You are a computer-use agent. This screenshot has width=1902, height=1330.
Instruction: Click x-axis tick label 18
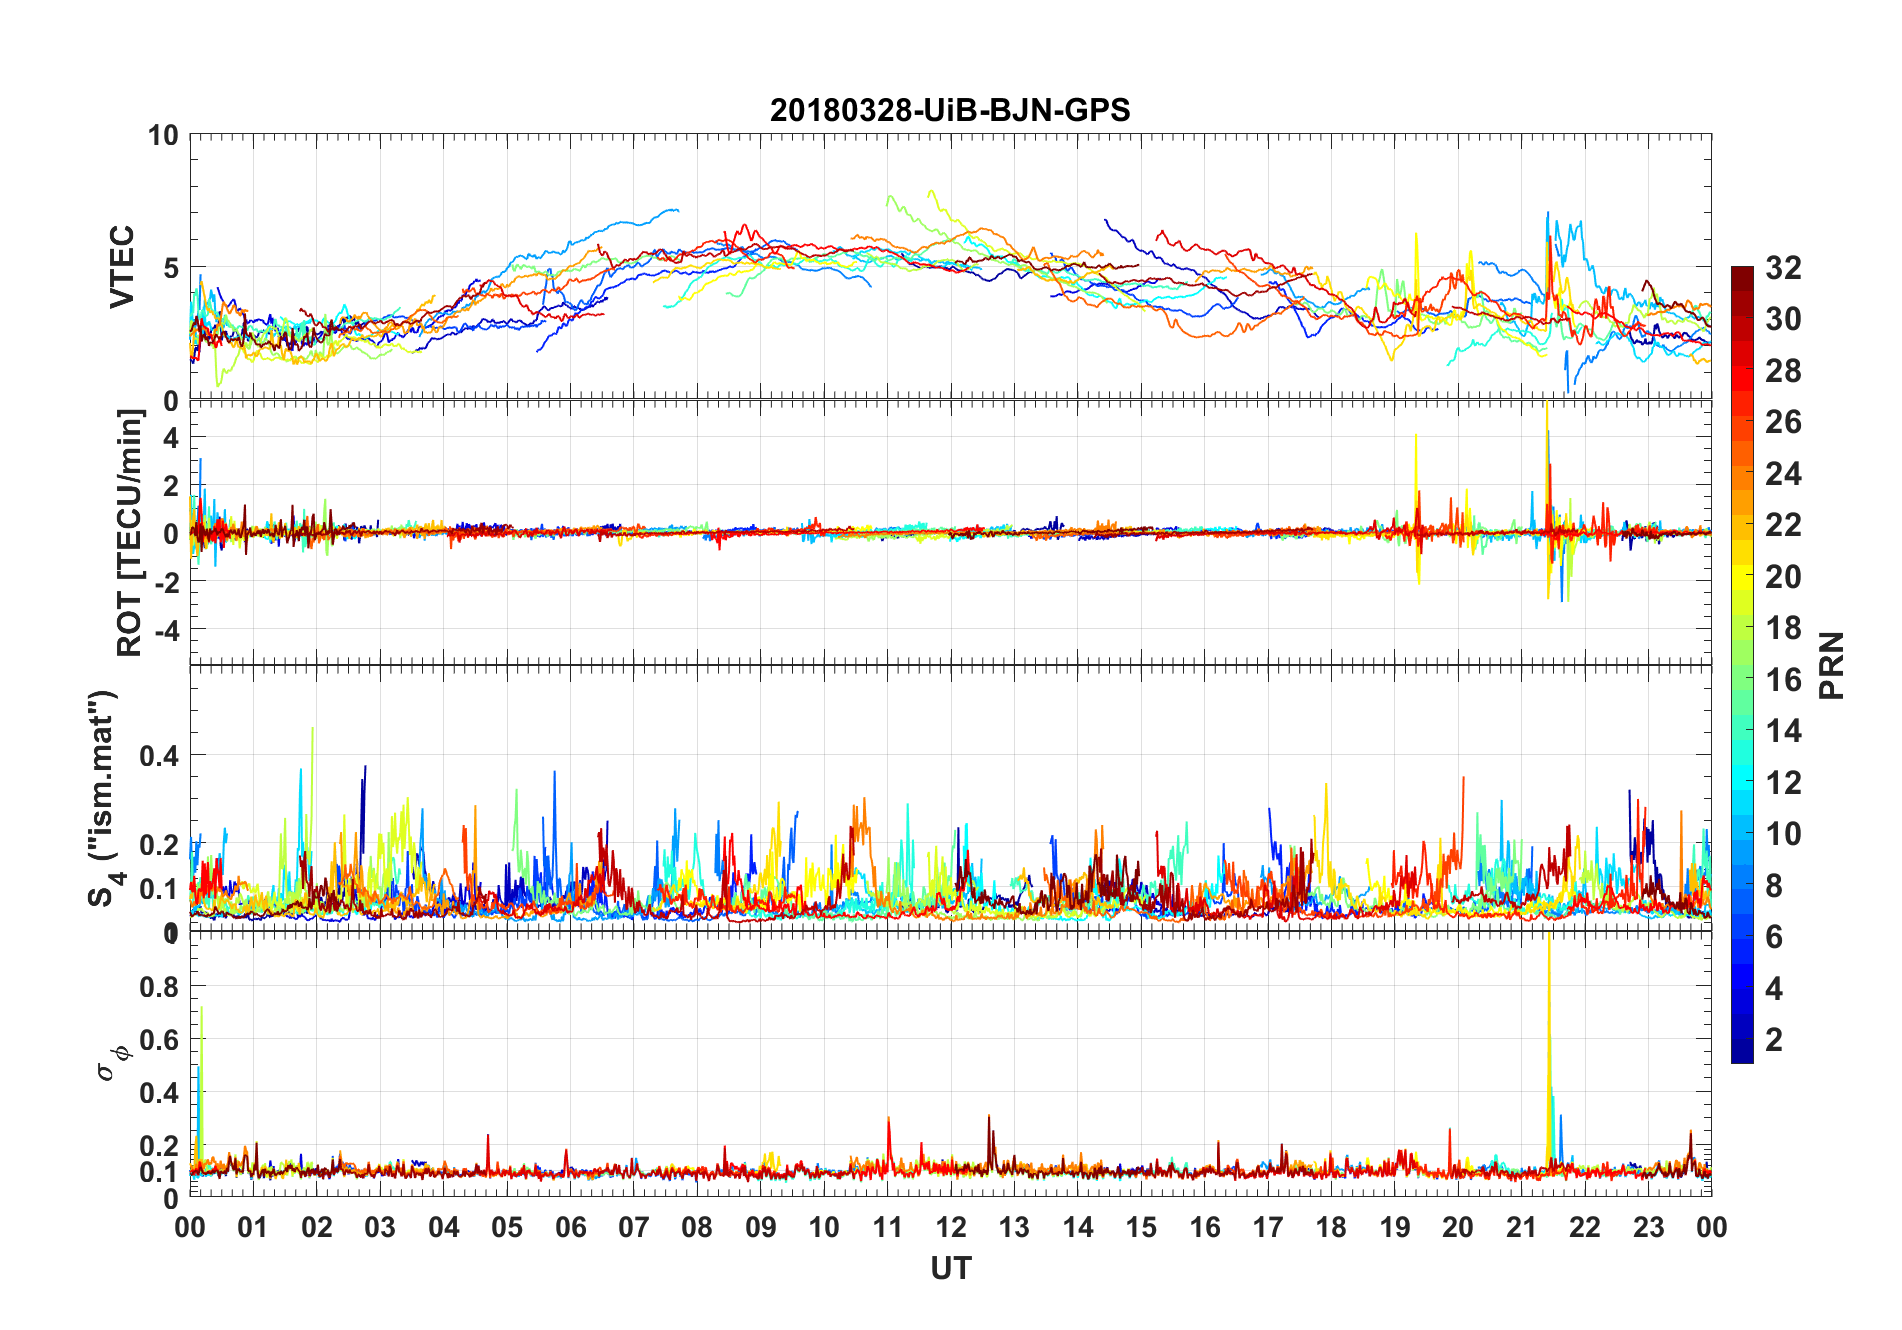[1331, 1227]
